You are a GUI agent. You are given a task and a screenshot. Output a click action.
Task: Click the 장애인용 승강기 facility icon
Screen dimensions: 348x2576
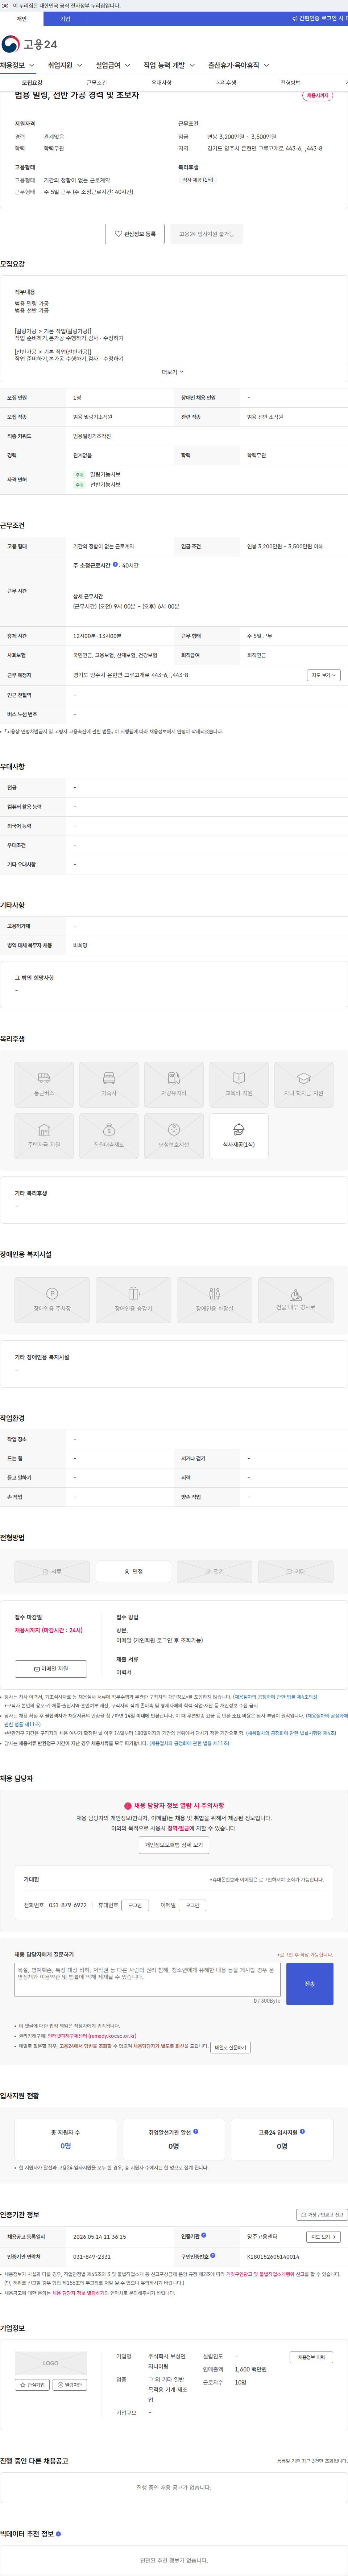click(x=133, y=1300)
